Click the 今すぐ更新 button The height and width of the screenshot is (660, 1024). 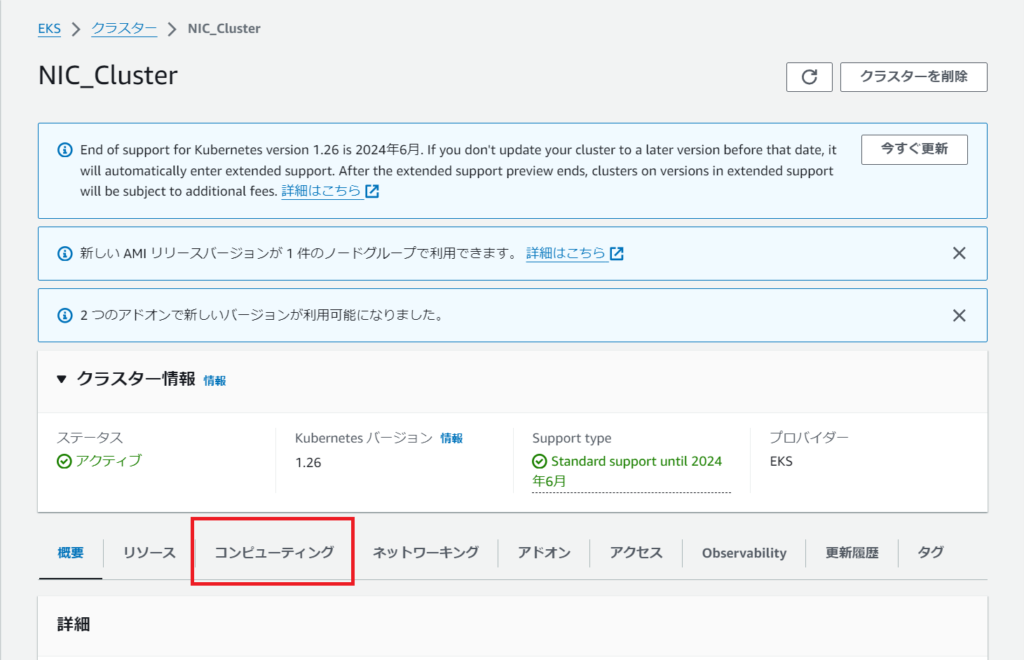[x=914, y=149]
